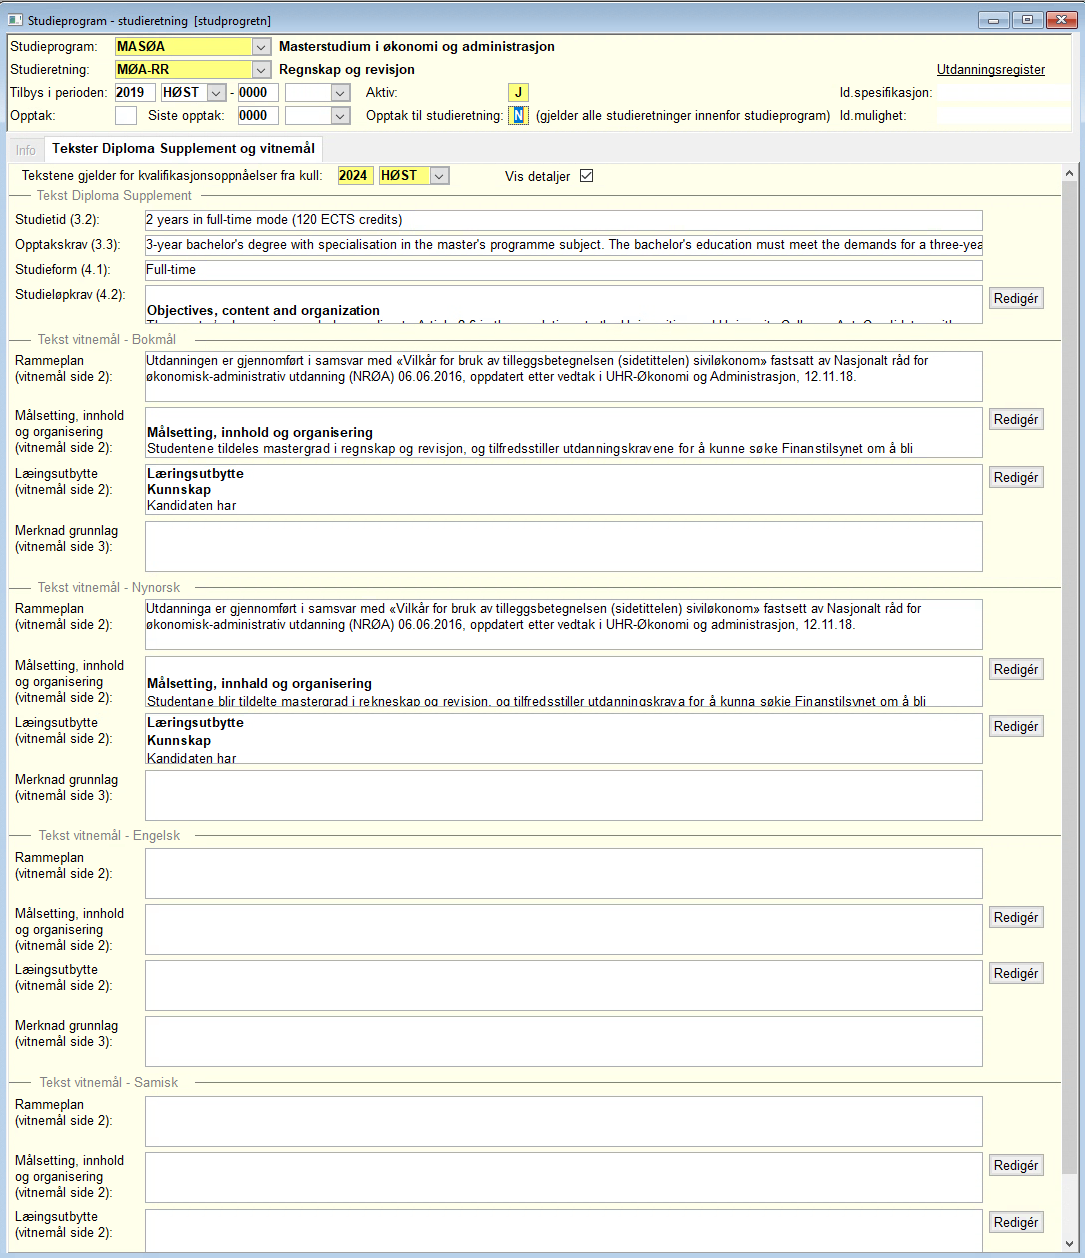This screenshot has height=1258, width=1085.
Task: Click the Samisk Rammeplan text box
Action: pyautogui.click(x=563, y=1121)
